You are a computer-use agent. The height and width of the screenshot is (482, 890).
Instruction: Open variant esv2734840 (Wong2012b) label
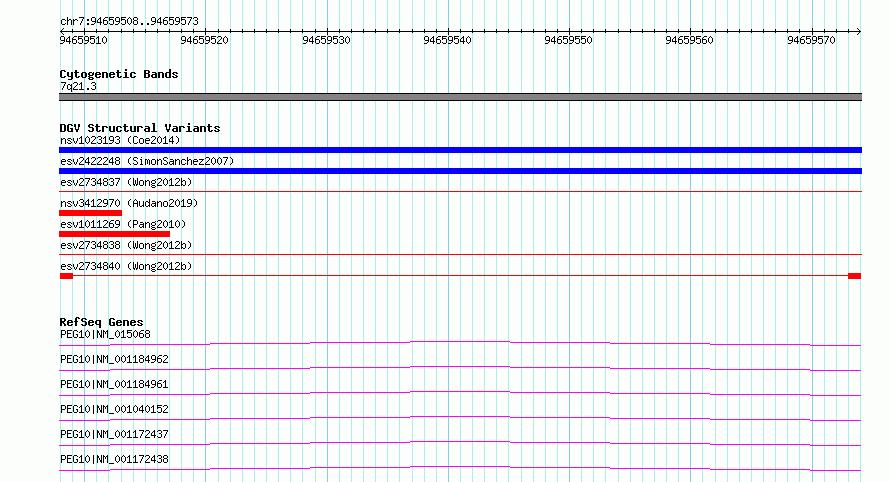point(126,266)
